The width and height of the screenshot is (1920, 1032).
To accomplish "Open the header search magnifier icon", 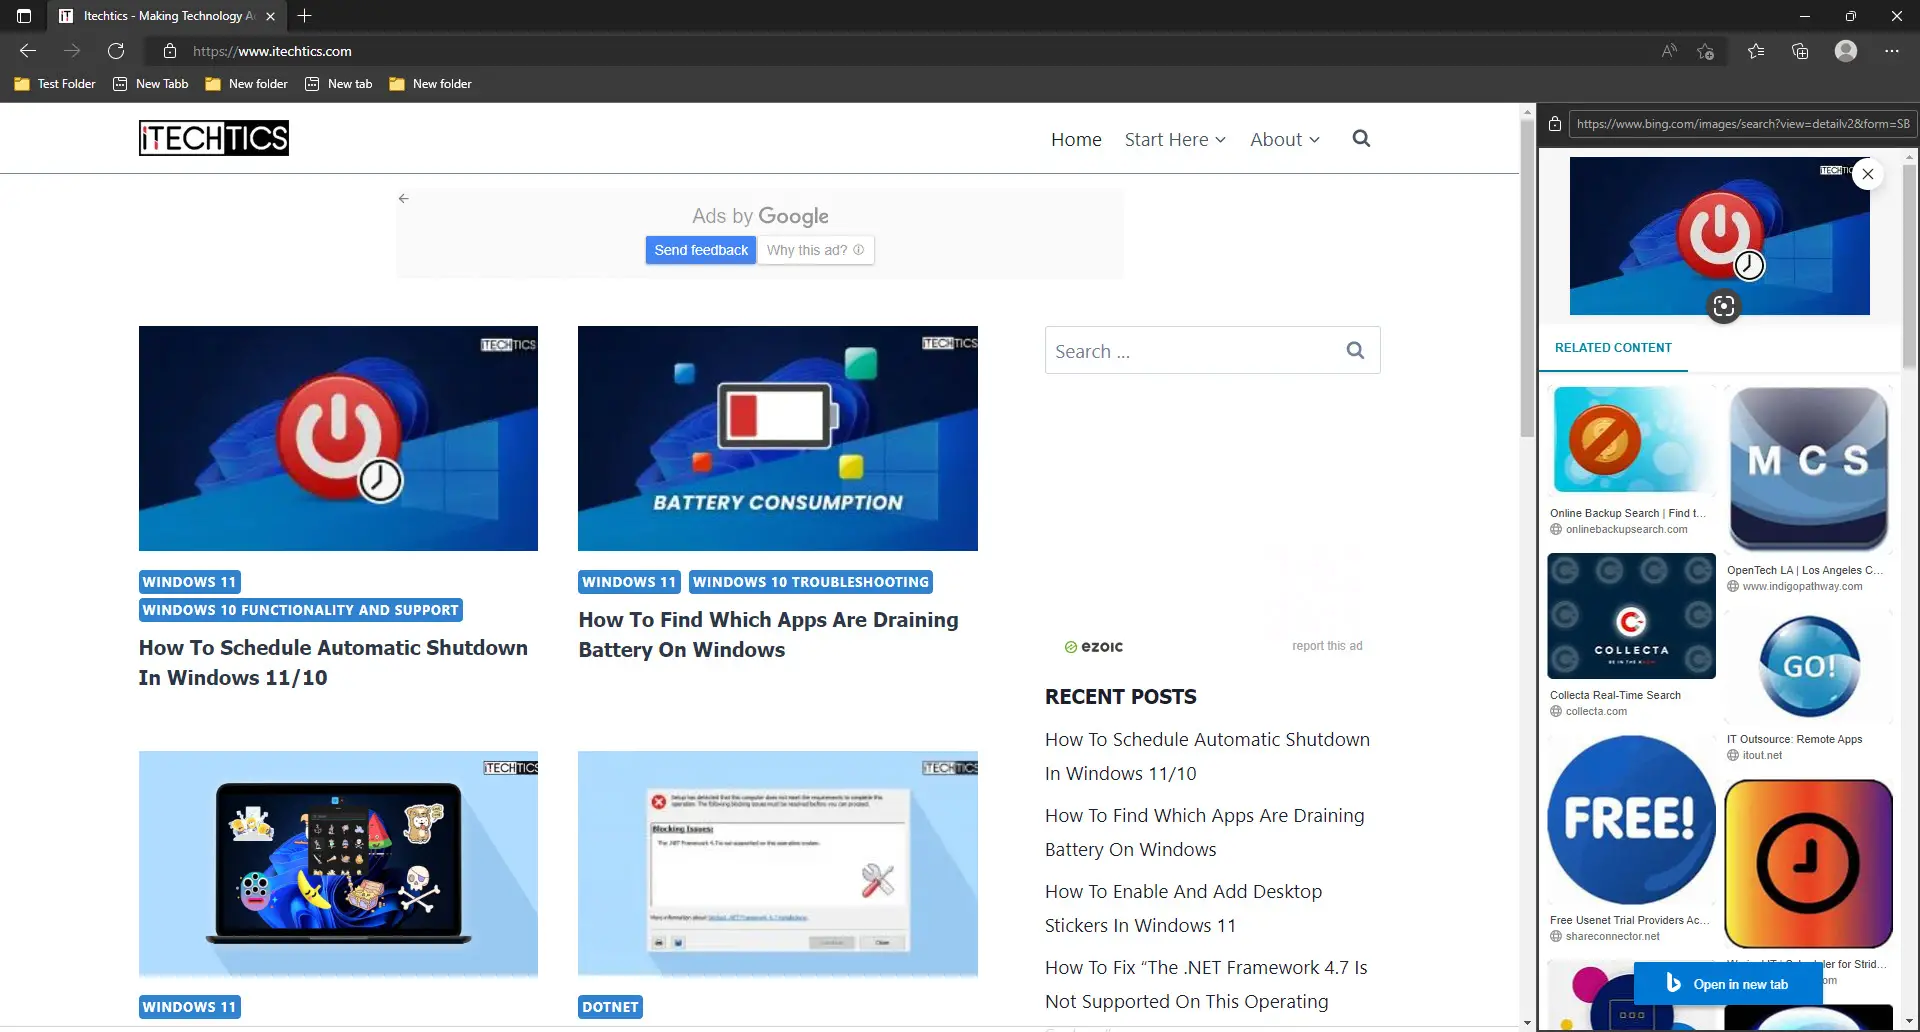I will pos(1361,139).
